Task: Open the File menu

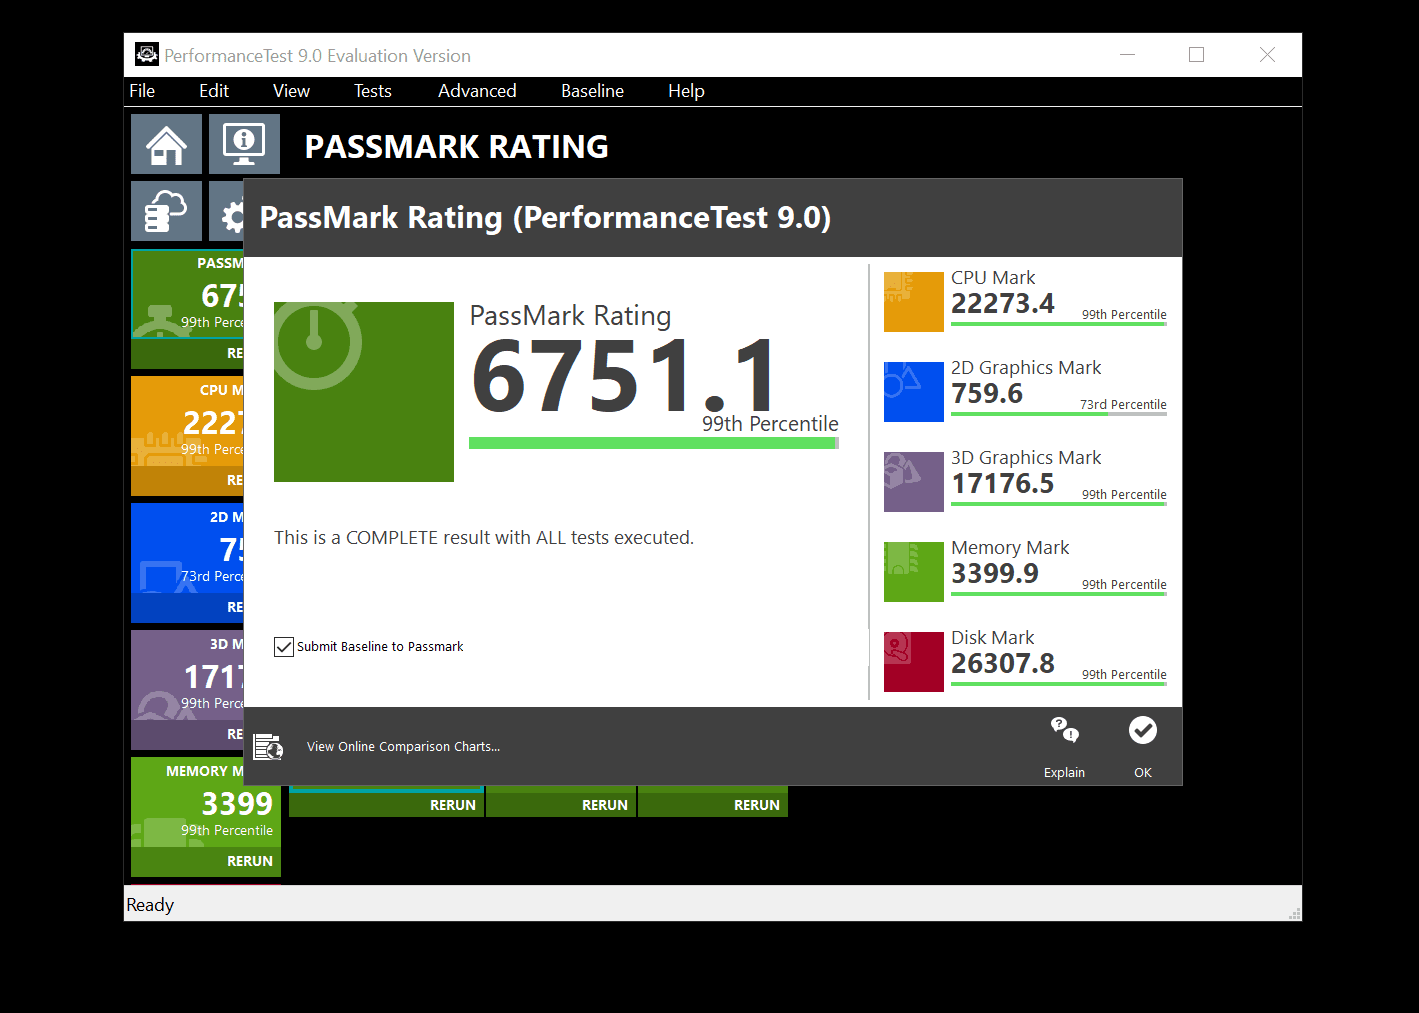Action: 142,91
